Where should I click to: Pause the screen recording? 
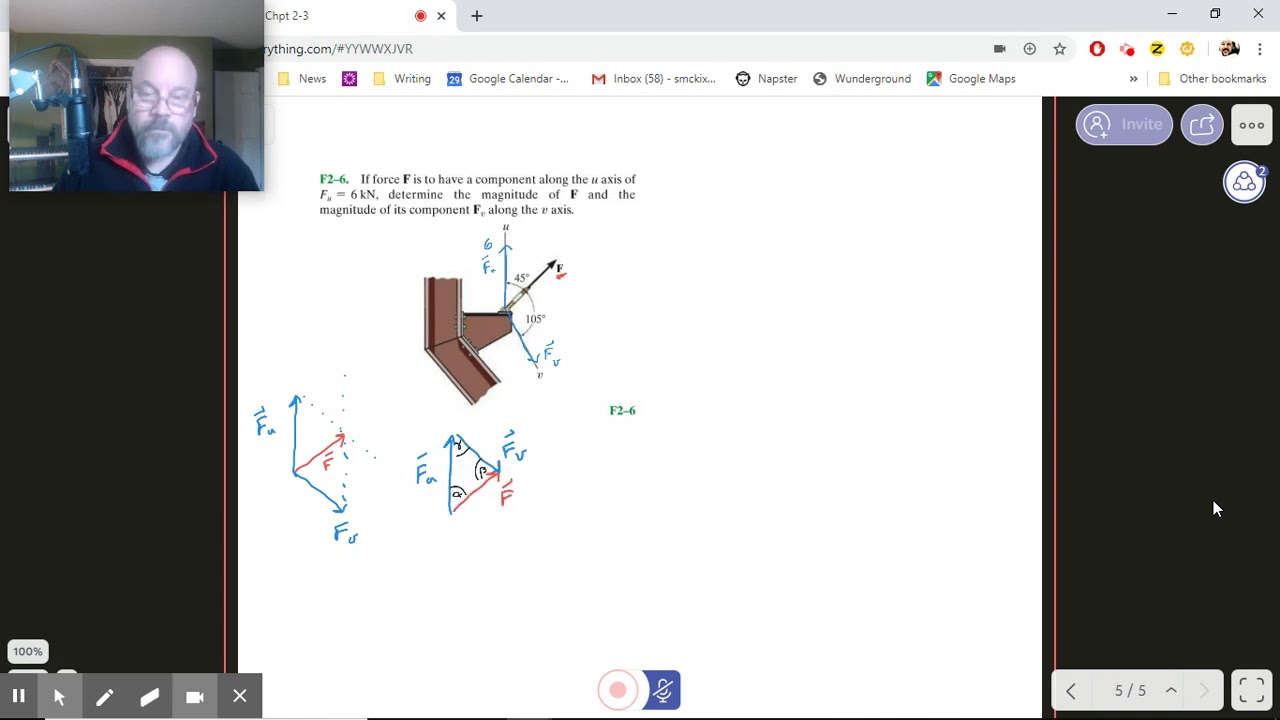(x=18, y=696)
